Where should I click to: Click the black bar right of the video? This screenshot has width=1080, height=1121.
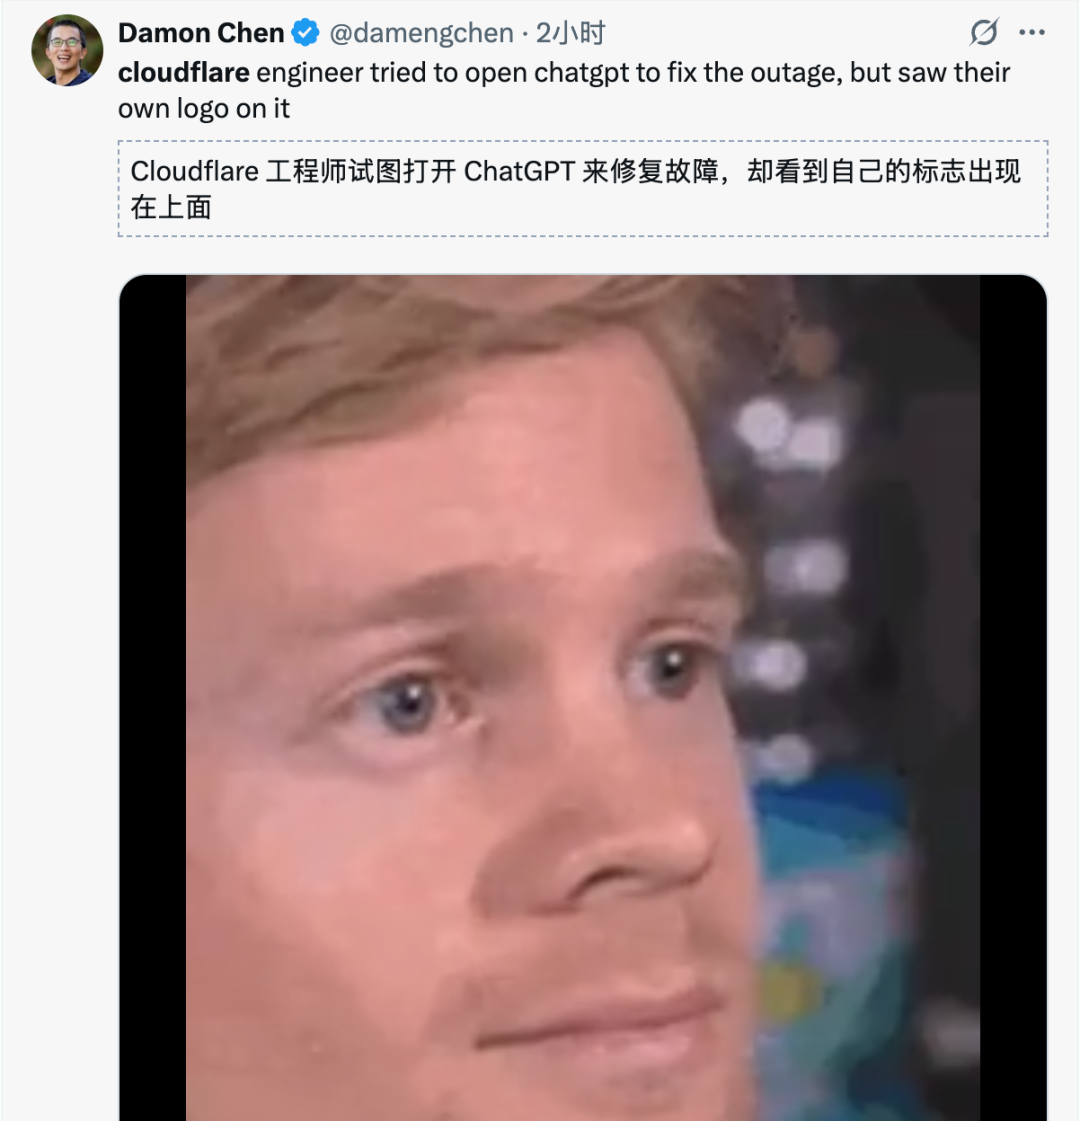[1013, 698]
